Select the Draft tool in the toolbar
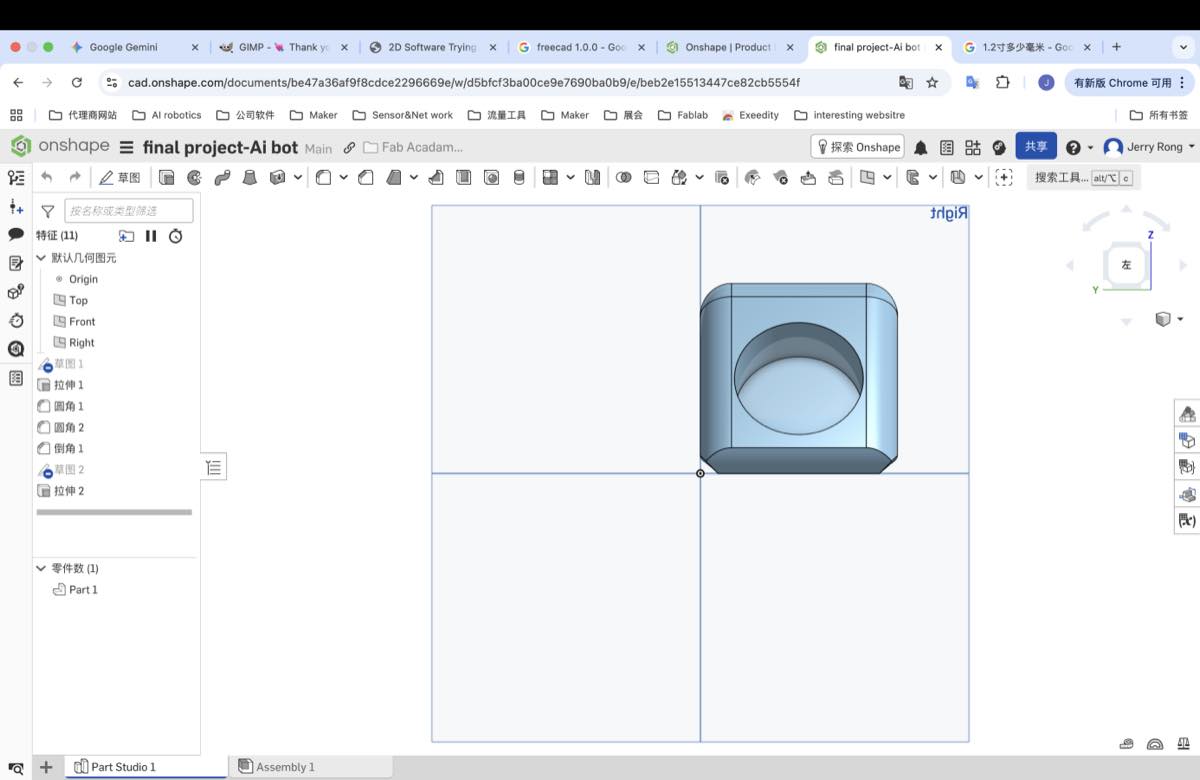The height and width of the screenshot is (780, 1200). pyautogui.click(x=394, y=177)
